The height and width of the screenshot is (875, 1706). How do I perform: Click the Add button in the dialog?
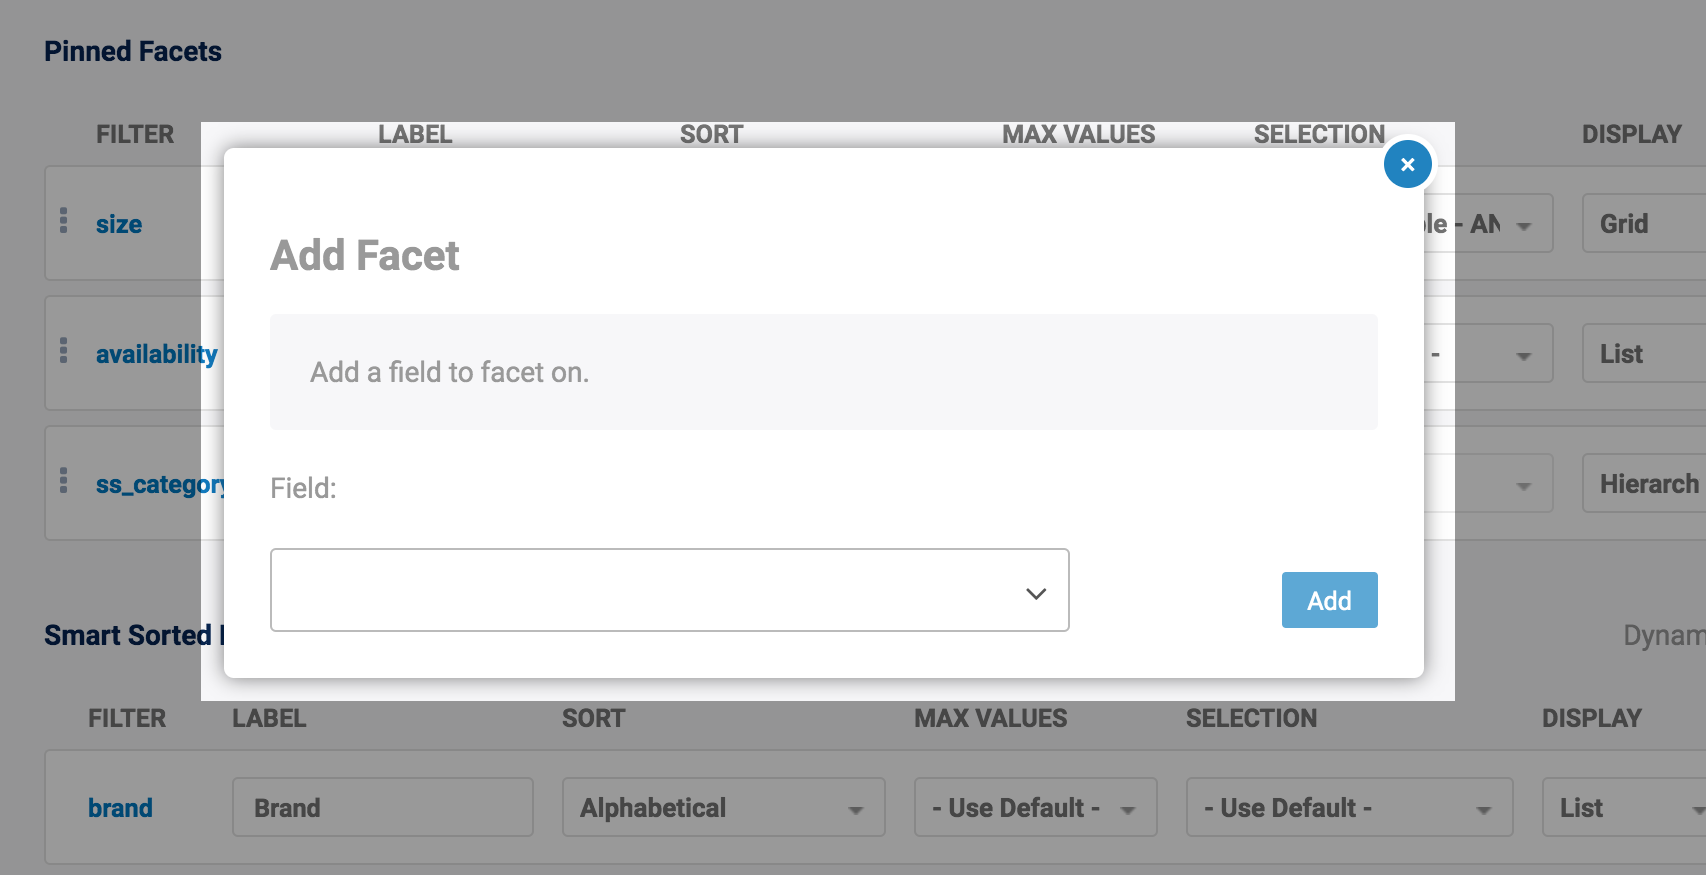1329,600
